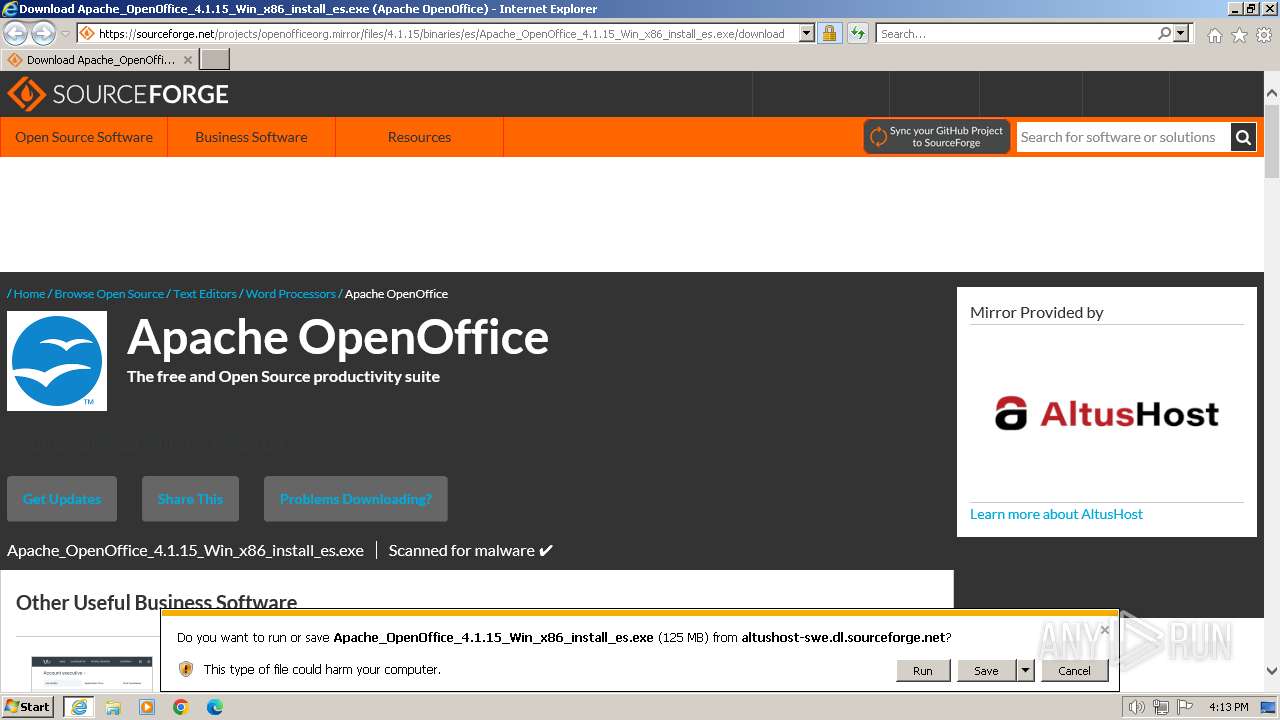Close the Download Apache_OpenOffi tab

188,60
